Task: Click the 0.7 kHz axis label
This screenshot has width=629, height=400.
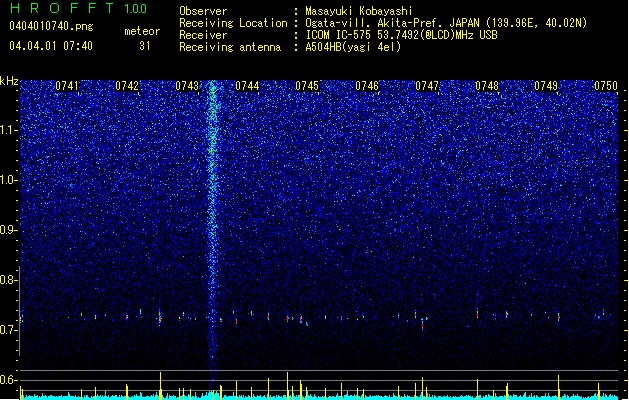Action: click(x=9, y=330)
